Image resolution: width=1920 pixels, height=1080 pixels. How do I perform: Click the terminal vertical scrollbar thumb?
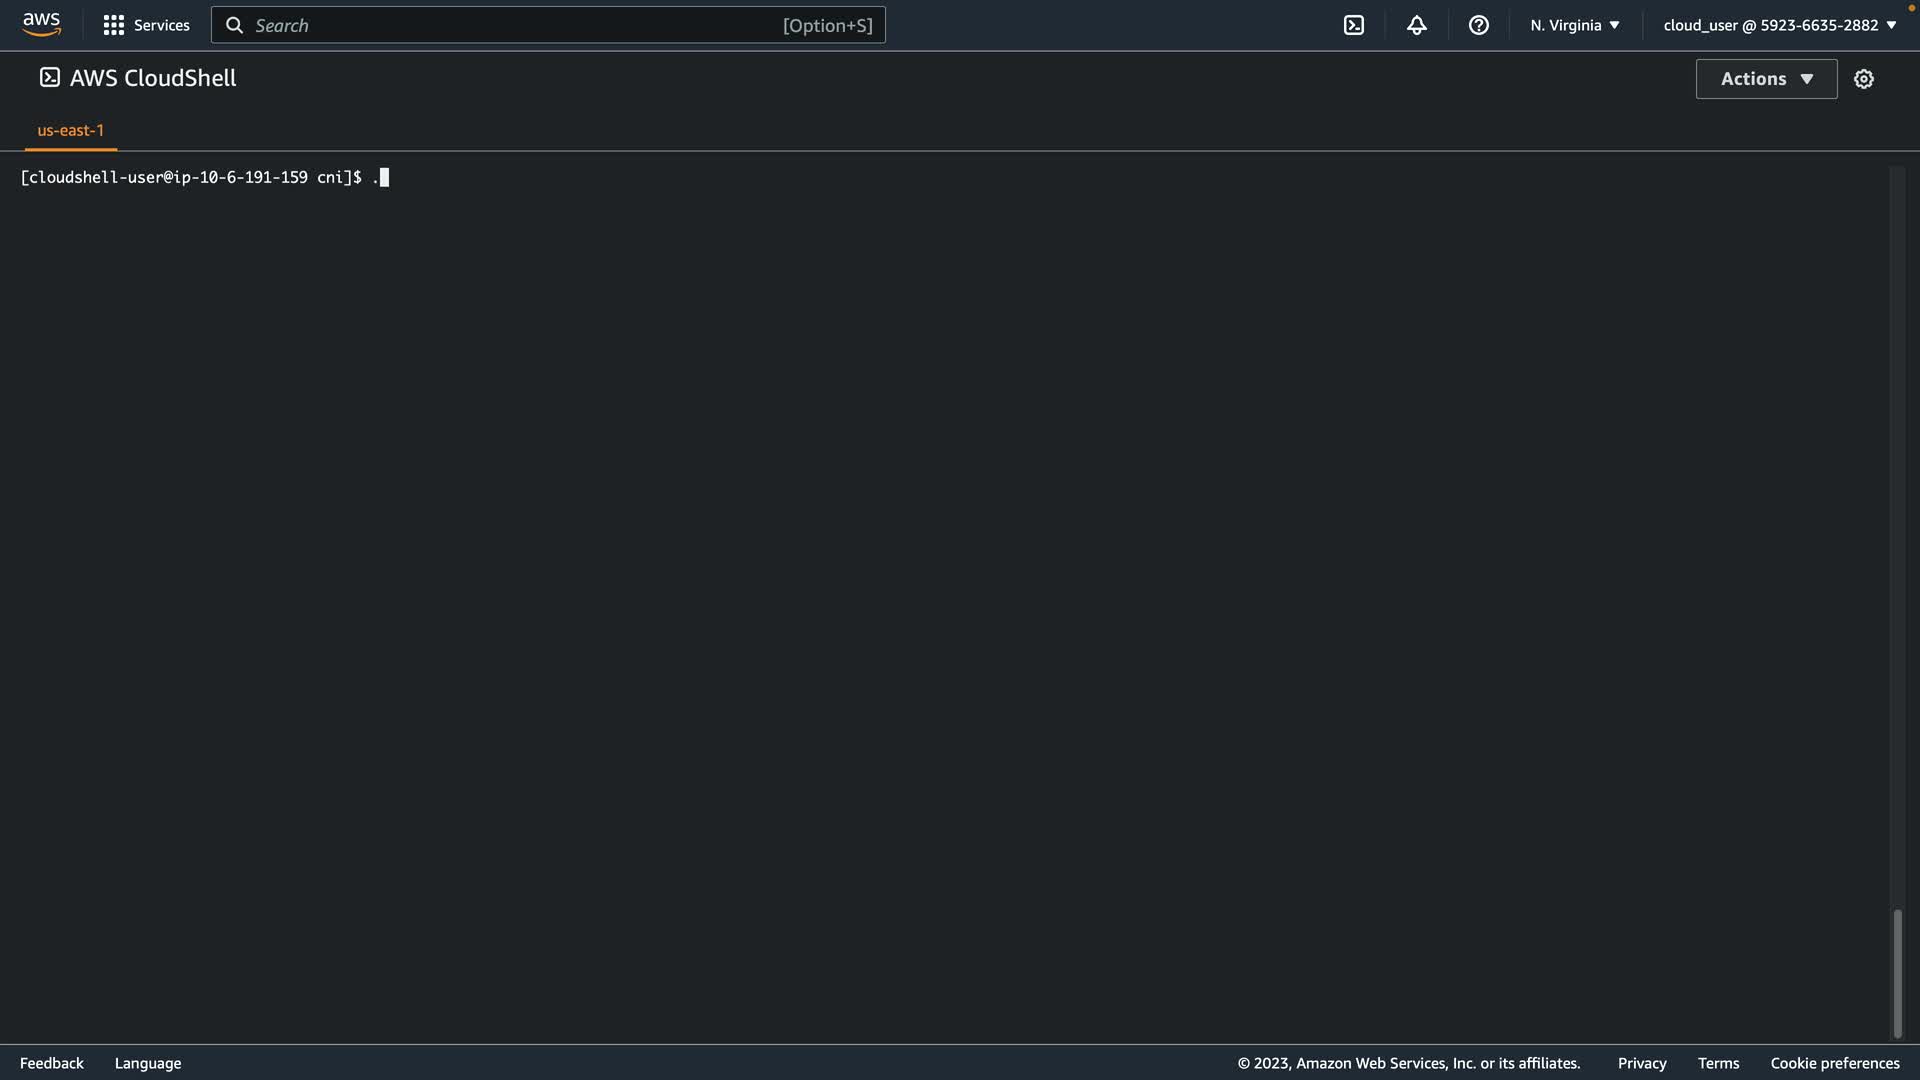pyautogui.click(x=1896, y=972)
